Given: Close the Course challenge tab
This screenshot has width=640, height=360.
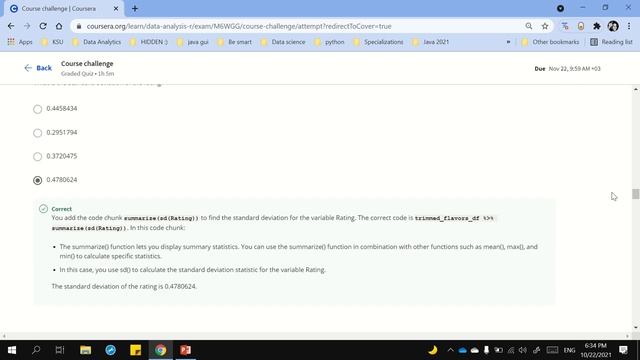Looking at the screenshot, I should click(x=116, y=8).
